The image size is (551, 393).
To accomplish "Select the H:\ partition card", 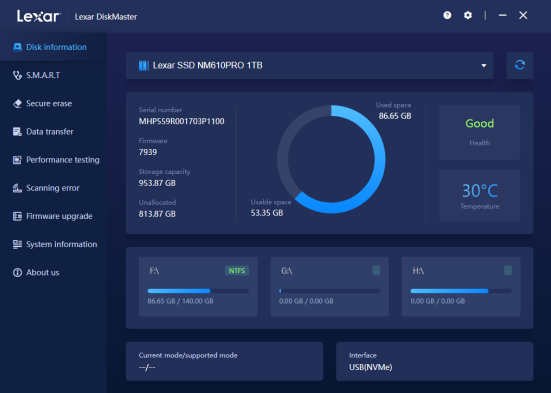I will (461, 286).
